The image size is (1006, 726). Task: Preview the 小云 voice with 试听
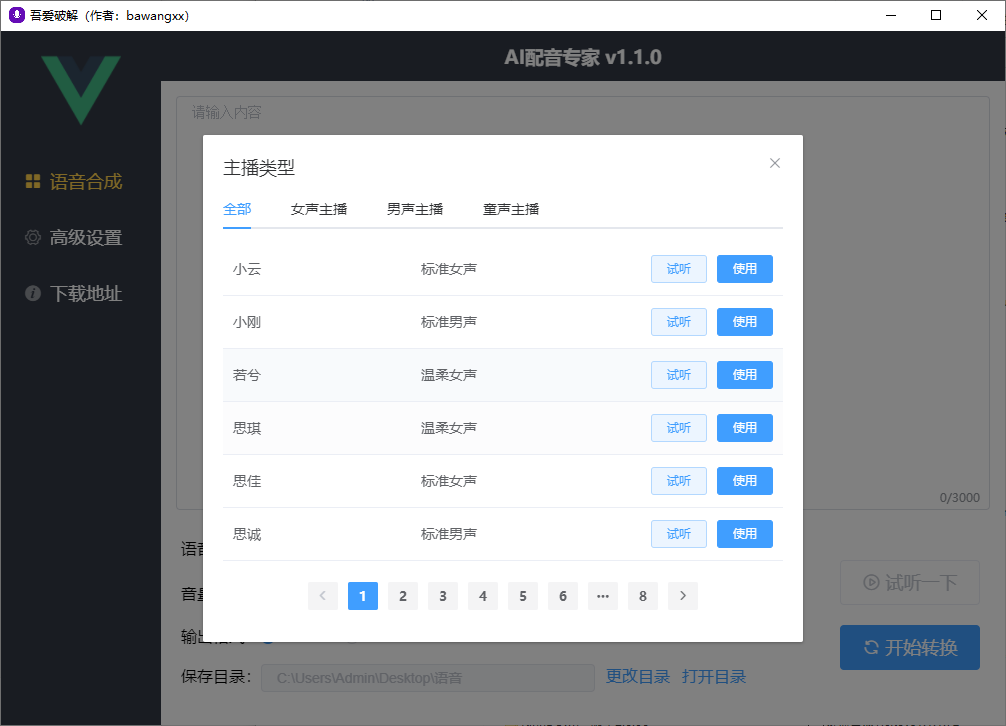point(679,269)
